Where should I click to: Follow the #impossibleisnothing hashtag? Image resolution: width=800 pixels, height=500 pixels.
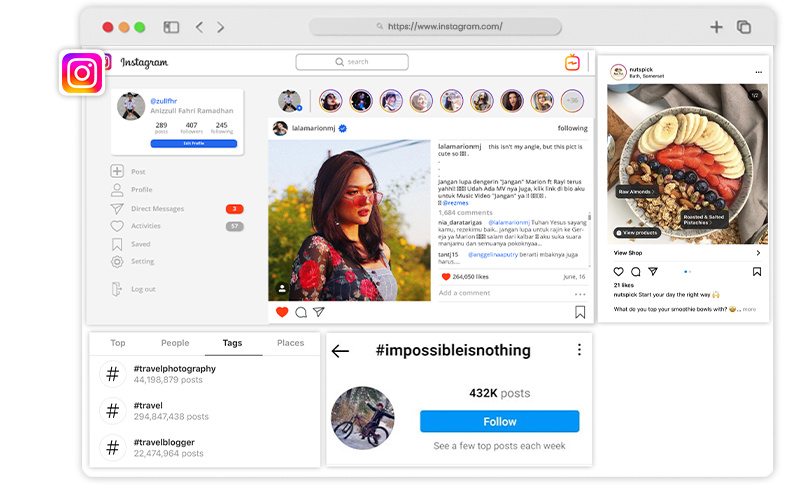click(499, 421)
